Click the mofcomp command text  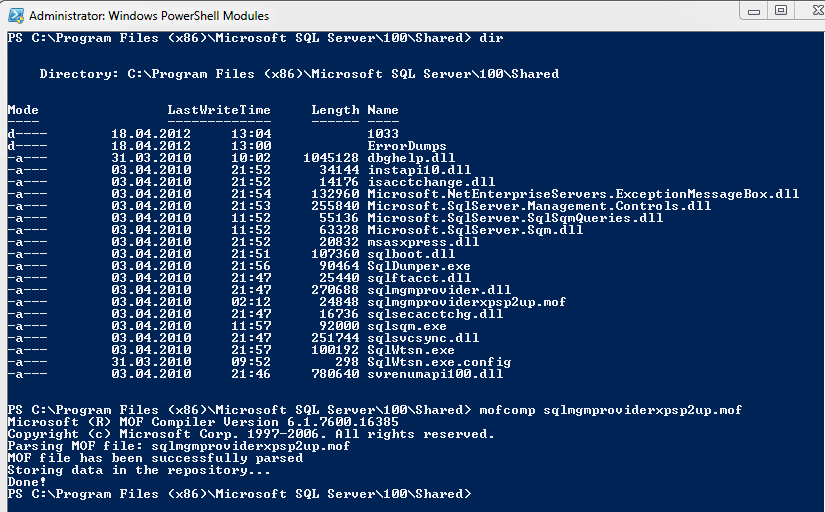click(611, 410)
